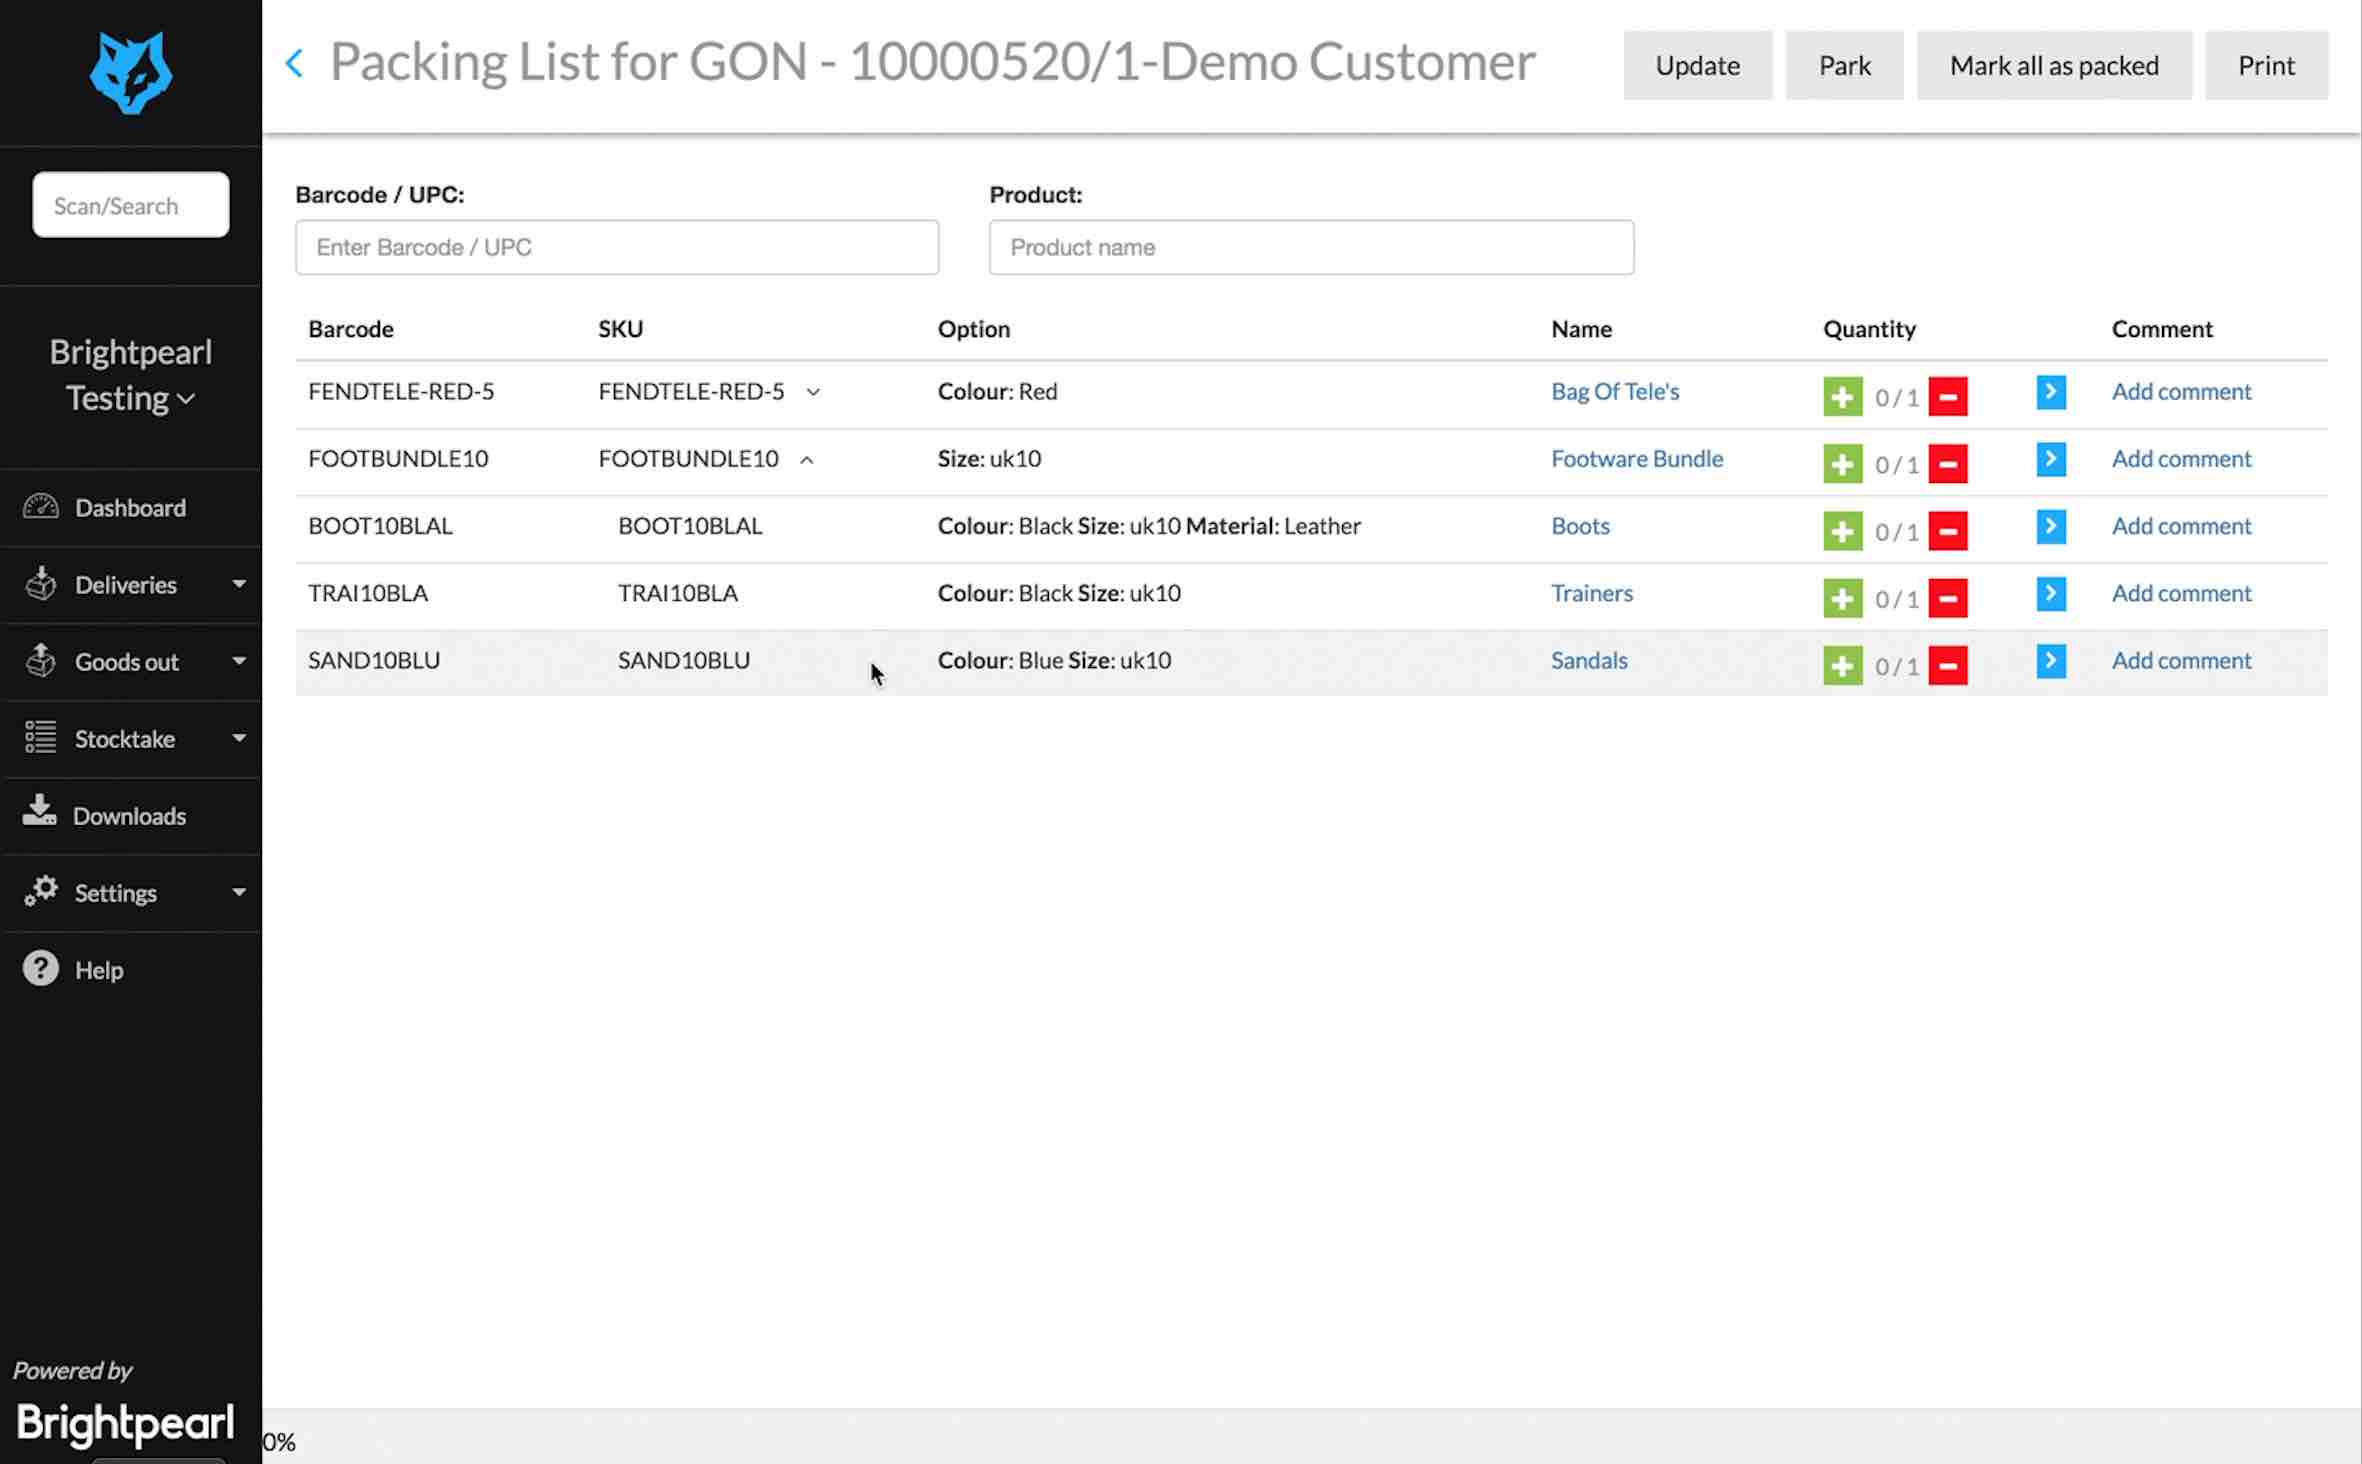The width and height of the screenshot is (2362, 1464).
Task: Click blue arrow for Footware Bundle row
Action: [x=2050, y=458]
